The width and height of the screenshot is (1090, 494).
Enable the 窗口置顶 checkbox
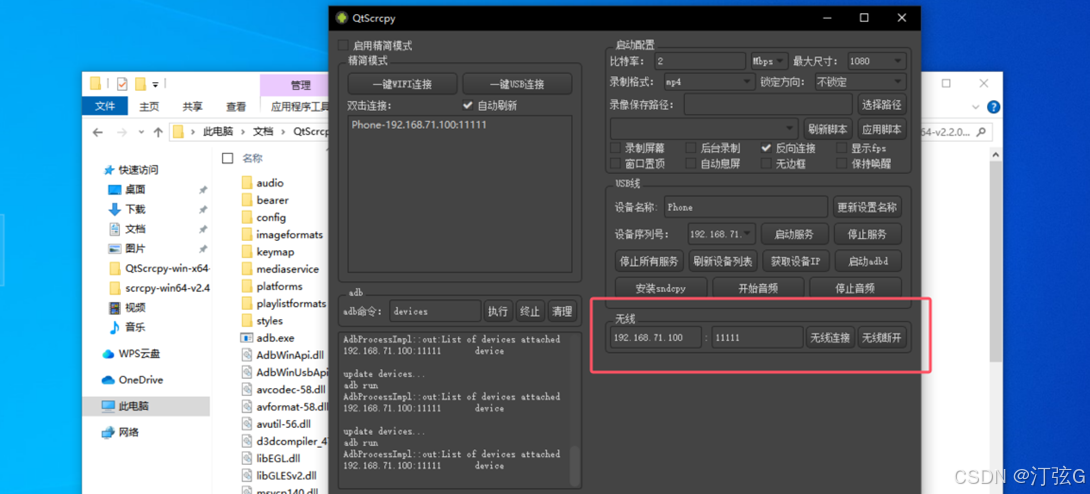point(615,164)
